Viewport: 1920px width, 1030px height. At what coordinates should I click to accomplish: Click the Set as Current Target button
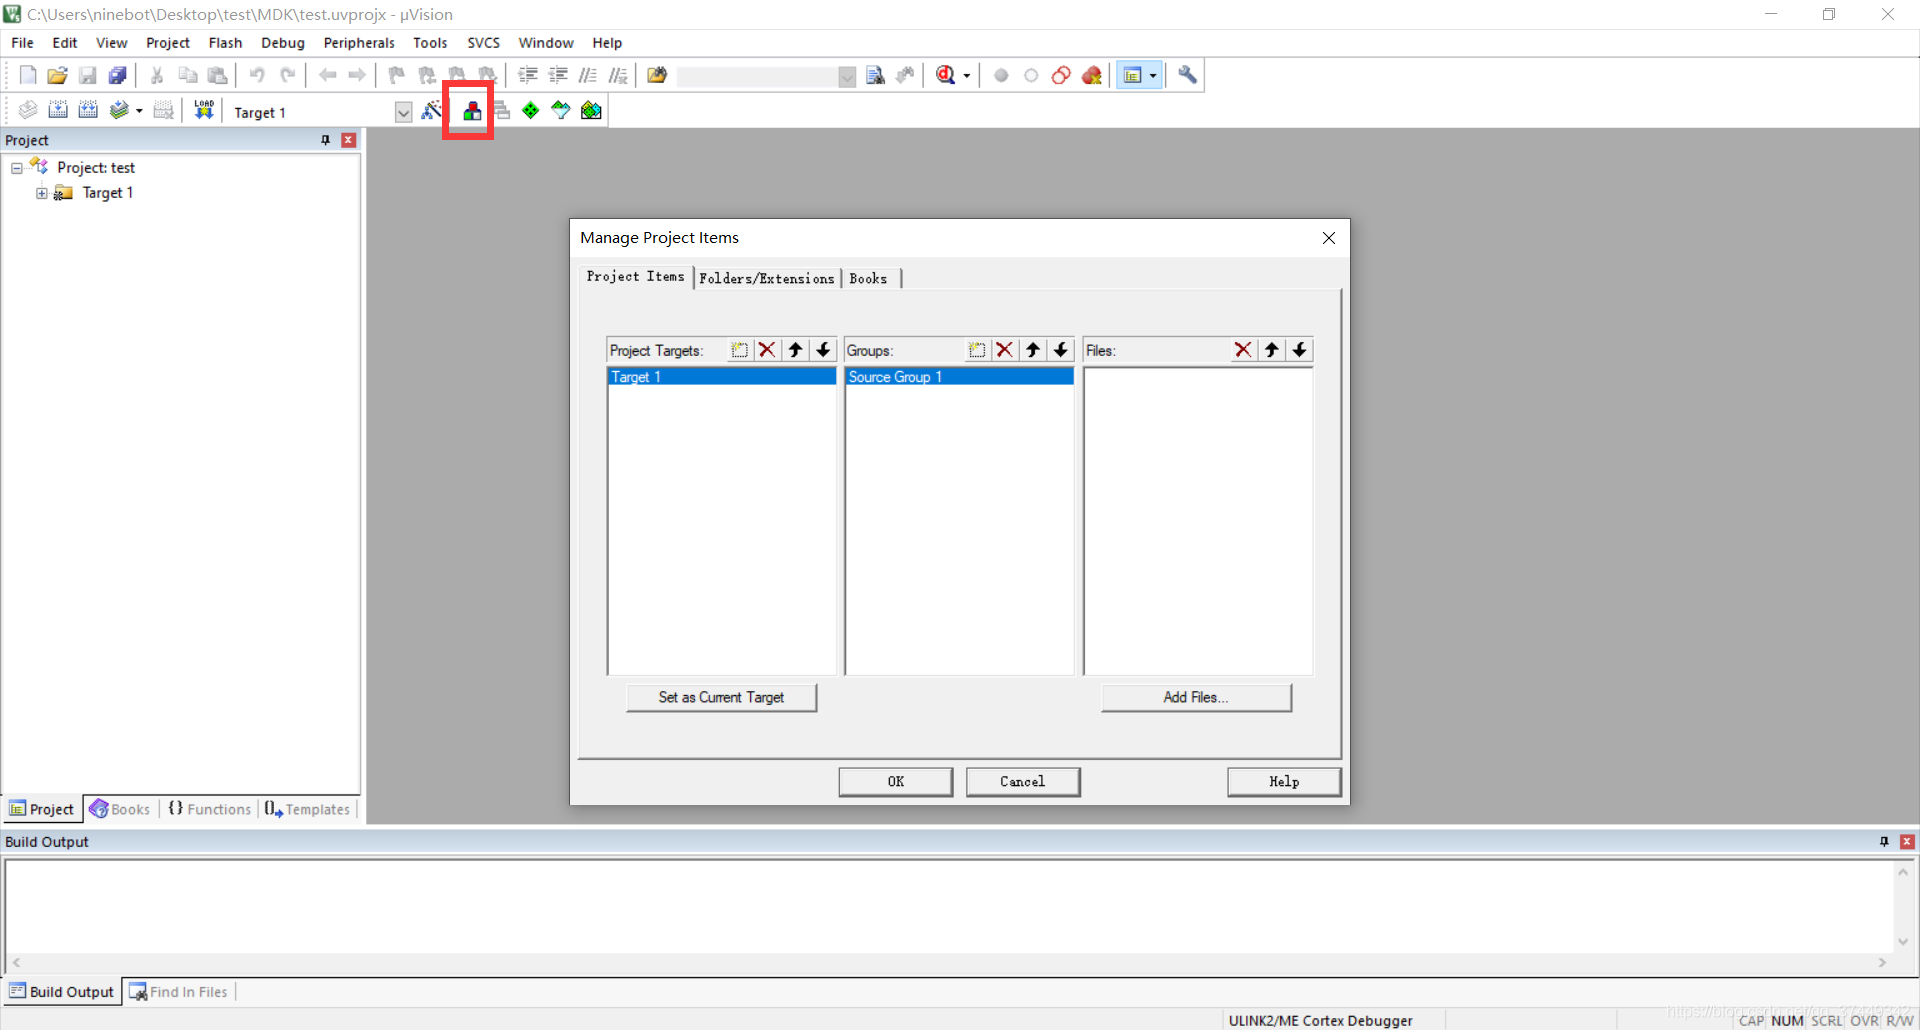point(721,697)
